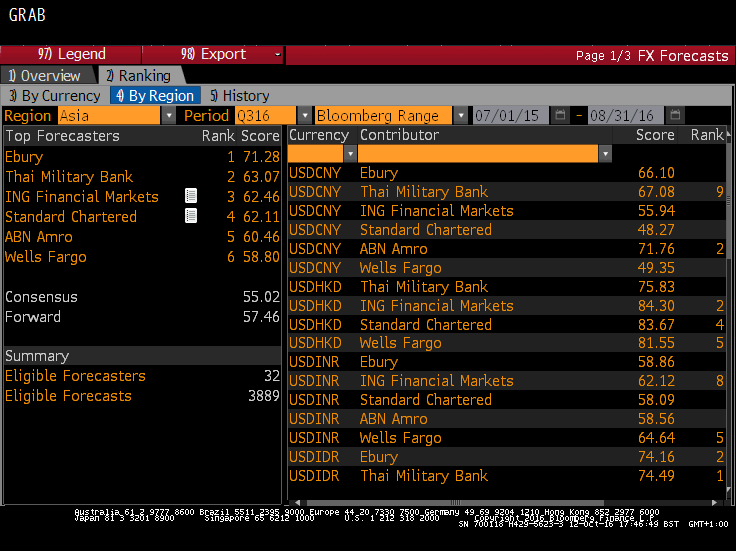Open the Contributor filter dropdown arrow
The height and width of the screenshot is (551, 736).
point(606,154)
